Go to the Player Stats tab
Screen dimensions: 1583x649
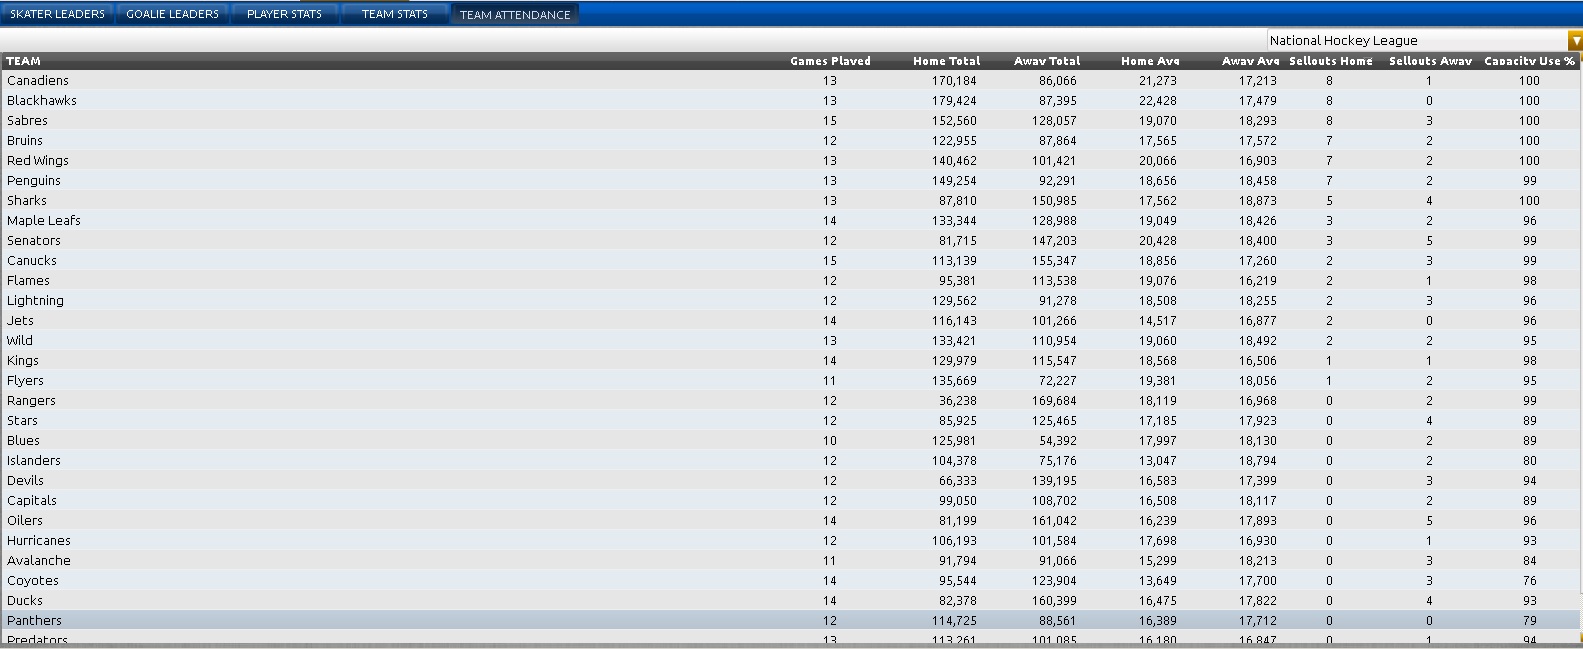pos(284,14)
